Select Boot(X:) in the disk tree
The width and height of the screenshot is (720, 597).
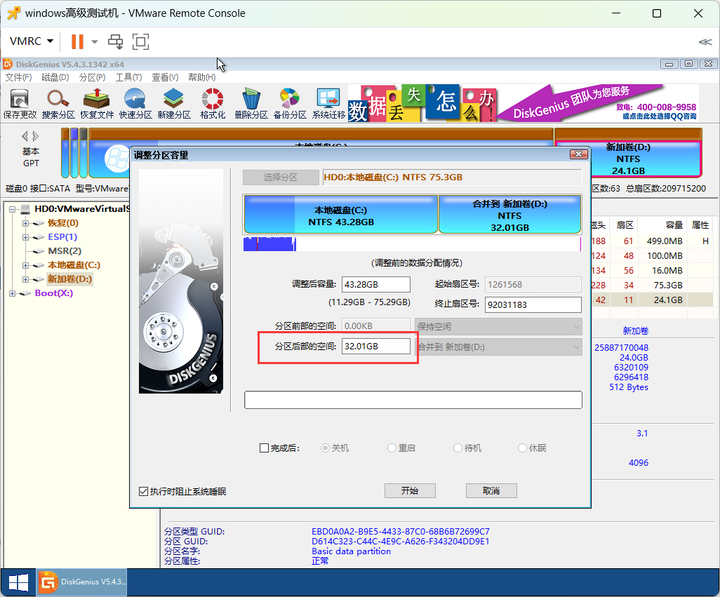(x=54, y=293)
